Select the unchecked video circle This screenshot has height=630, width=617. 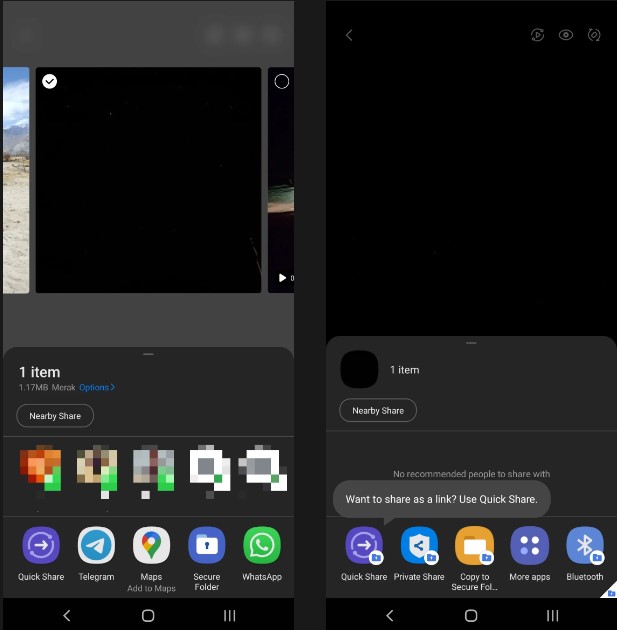[x=281, y=81]
